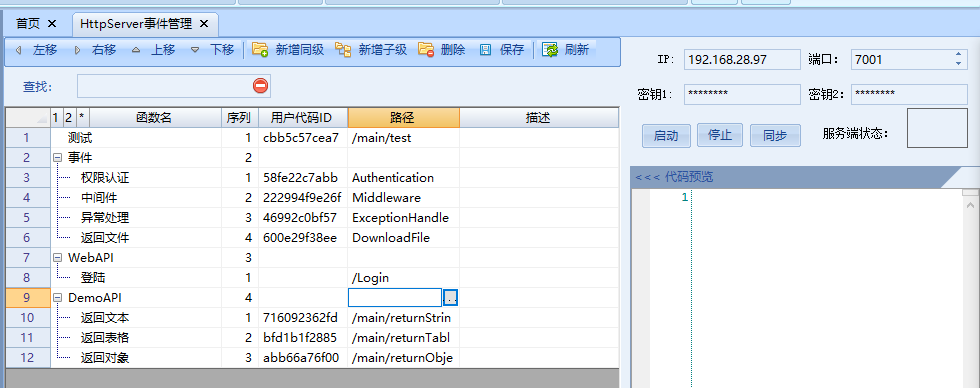Move the node down with the 下移 icon
This screenshot has height=388, width=980.
pyautogui.click(x=195, y=50)
